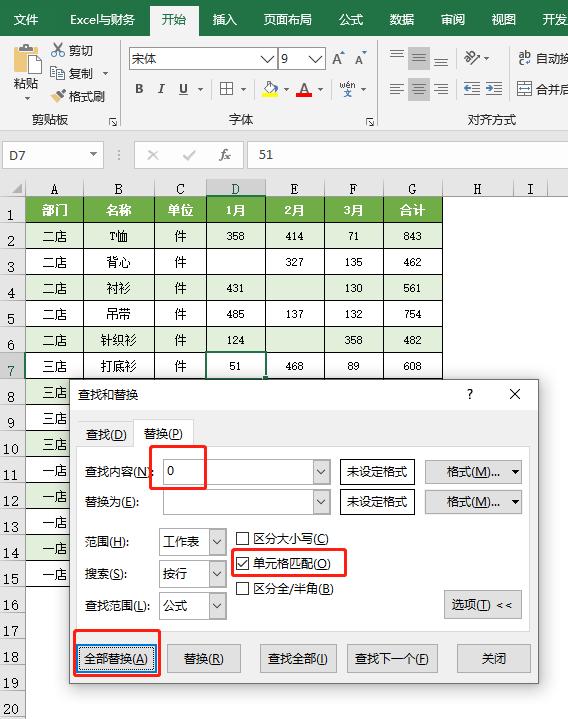Image resolution: width=568 pixels, height=719 pixels.
Task: Click 查找下一个(F) Find Next button
Action: [392, 658]
